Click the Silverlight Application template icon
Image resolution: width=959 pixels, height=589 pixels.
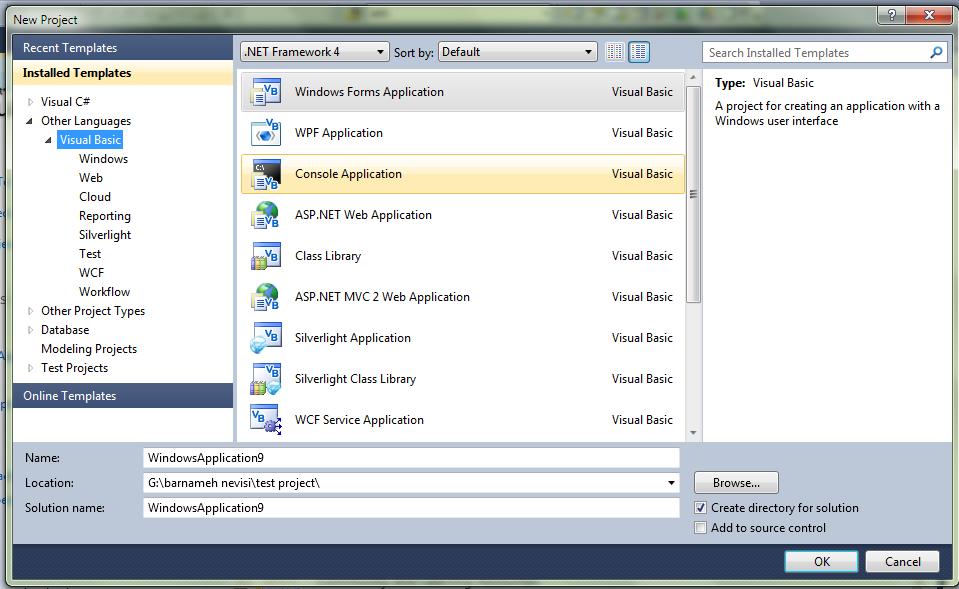(265, 338)
